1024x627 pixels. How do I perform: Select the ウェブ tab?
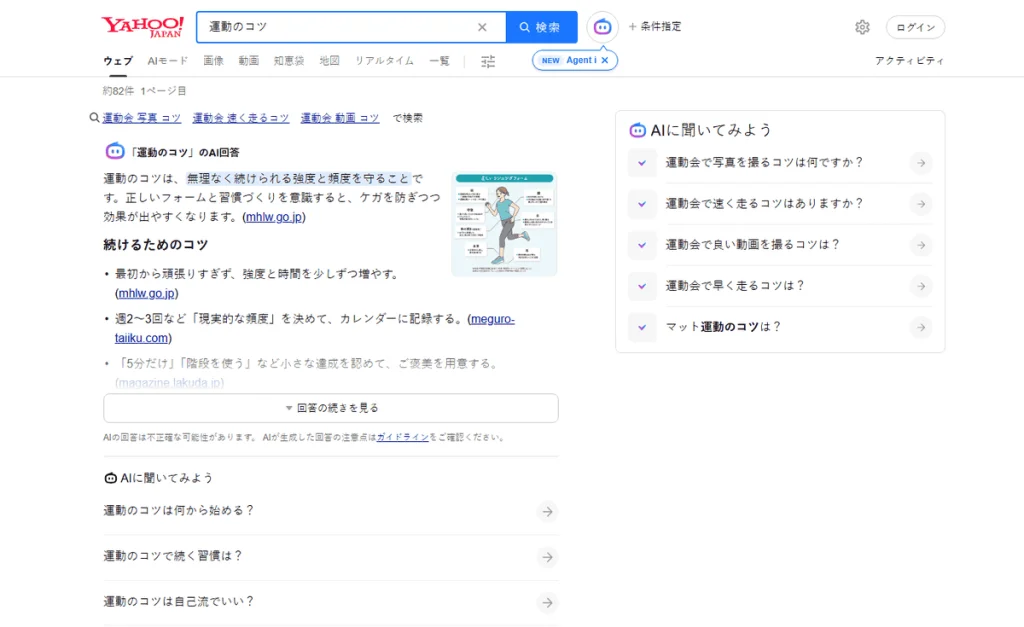point(118,61)
